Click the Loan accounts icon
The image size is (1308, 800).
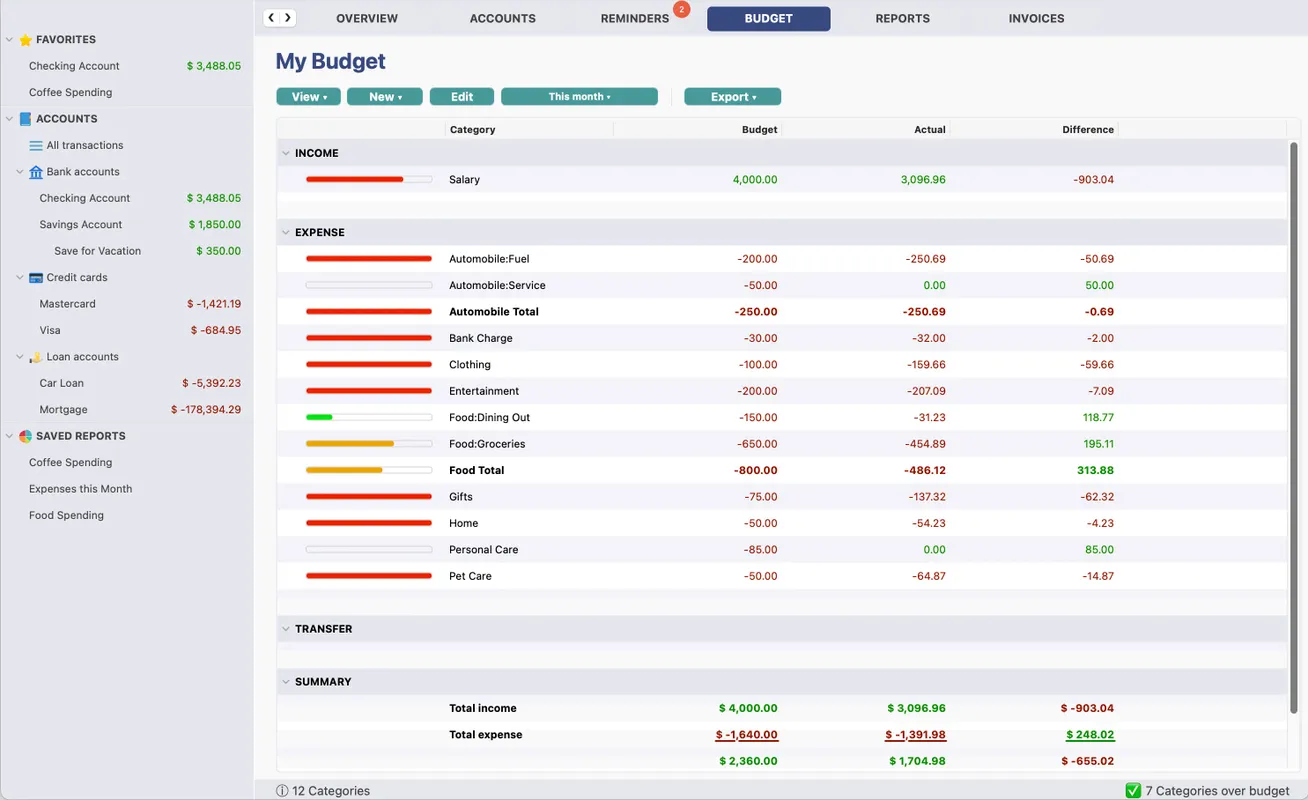[36, 357]
